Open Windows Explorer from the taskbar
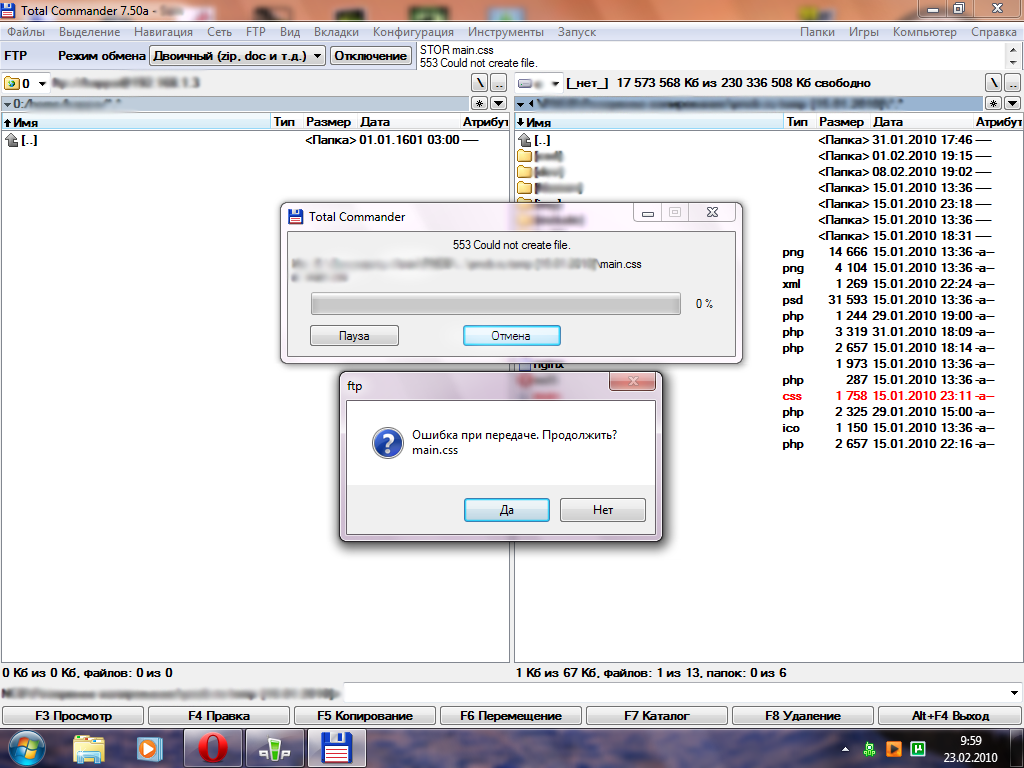The width and height of the screenshot is (1024, 768). pos(89,747)
